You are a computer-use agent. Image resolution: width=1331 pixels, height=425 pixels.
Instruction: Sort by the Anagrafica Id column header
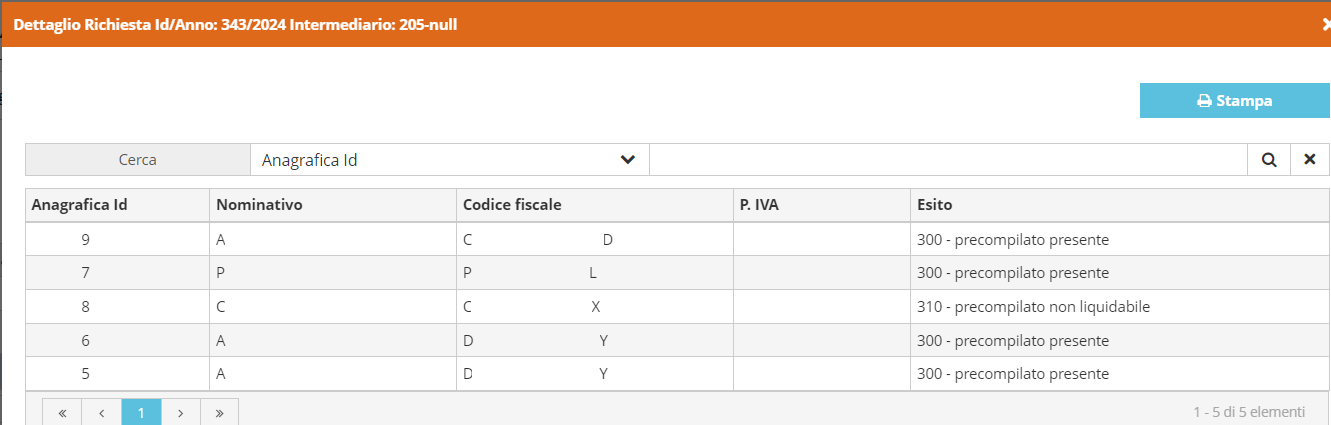79,205
